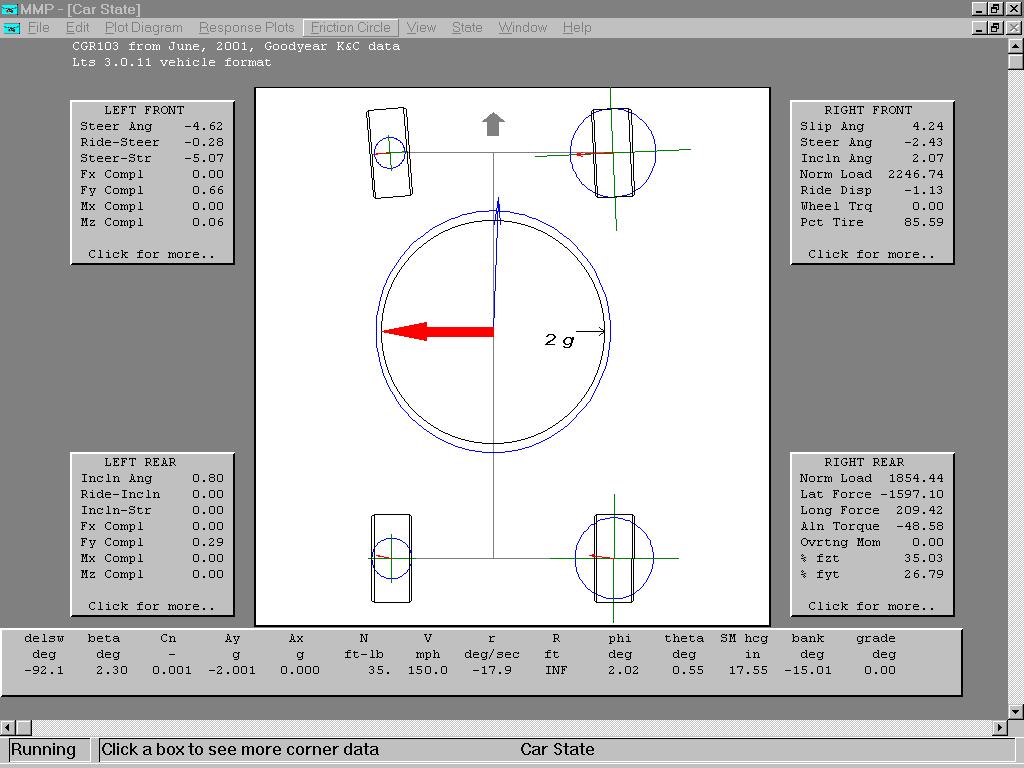
Task: Open the File menu
Action: click(39, 27)
